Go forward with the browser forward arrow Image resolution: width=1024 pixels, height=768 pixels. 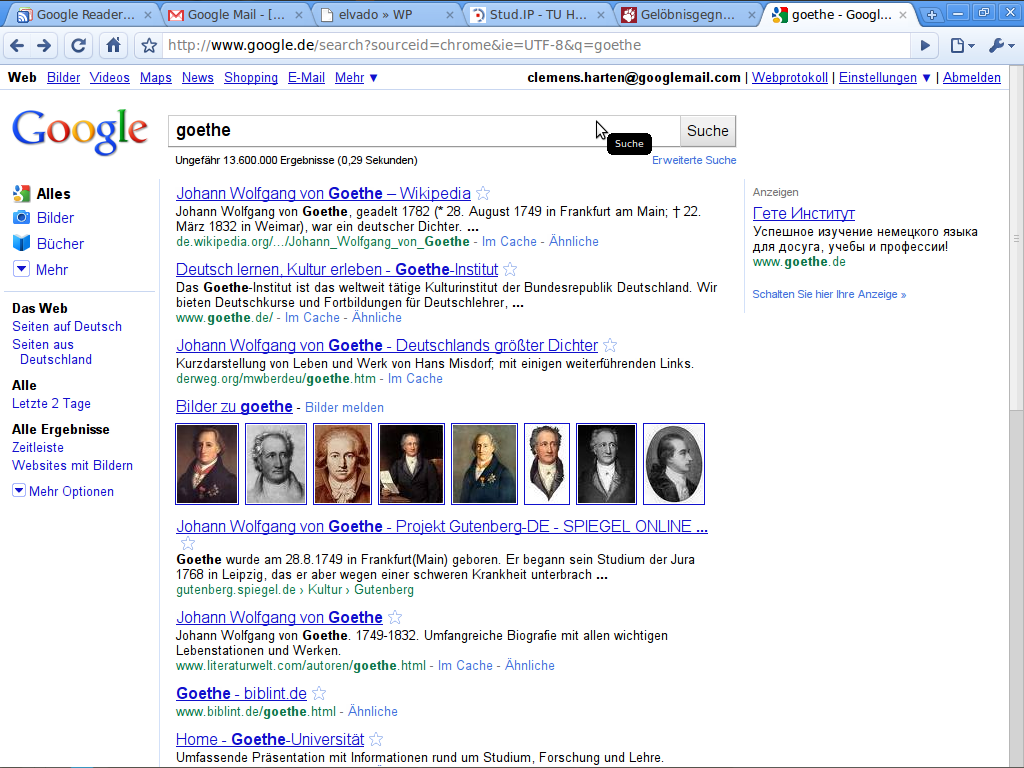(x=44, y=45)
